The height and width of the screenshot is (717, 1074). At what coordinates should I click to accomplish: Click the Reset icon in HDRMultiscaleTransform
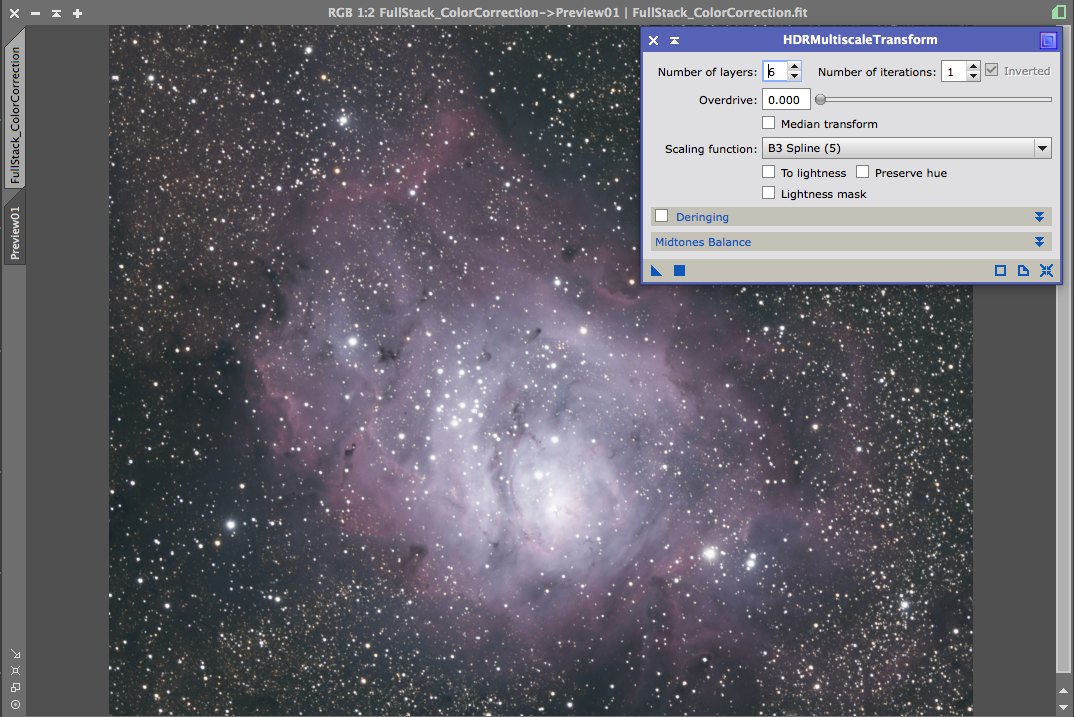tap(1046, 271)
